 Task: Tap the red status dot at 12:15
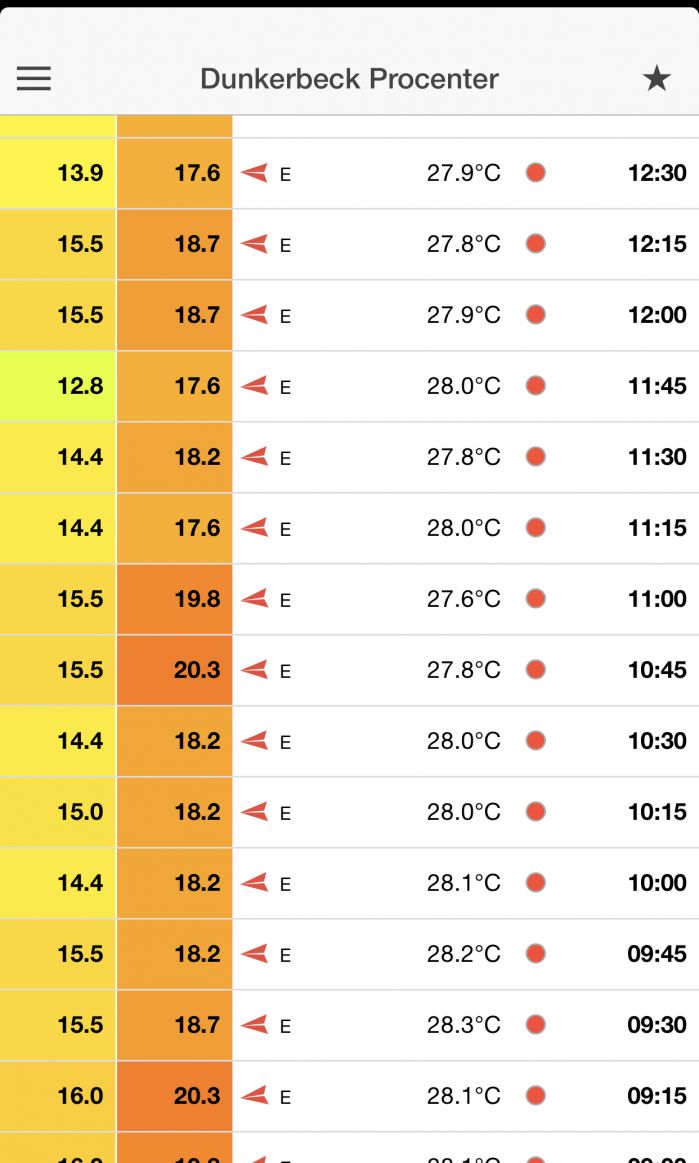[536, 244]
